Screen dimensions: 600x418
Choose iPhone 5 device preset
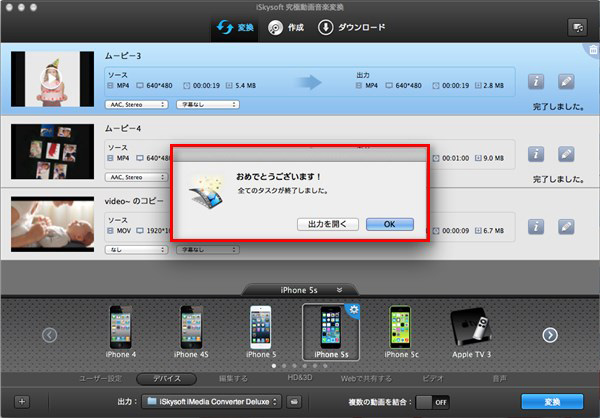click(x=261, y=331)
